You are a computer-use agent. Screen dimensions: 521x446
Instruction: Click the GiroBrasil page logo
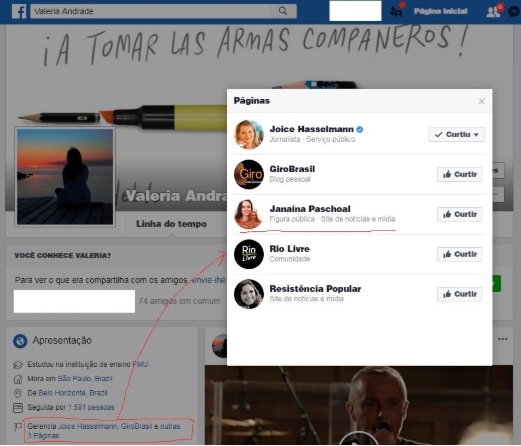[249, 174]
